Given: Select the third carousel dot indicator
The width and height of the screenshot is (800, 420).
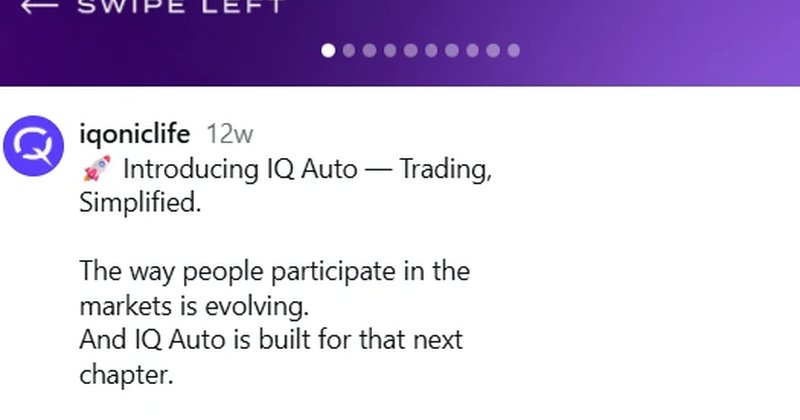Looking at the screenshot, I should click(x=370, y=51).
